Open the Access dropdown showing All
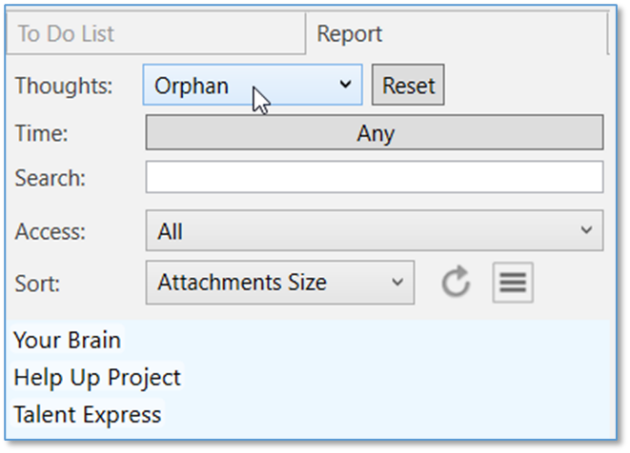Viewport: 630px width, 453px height. tap(375, 231)
